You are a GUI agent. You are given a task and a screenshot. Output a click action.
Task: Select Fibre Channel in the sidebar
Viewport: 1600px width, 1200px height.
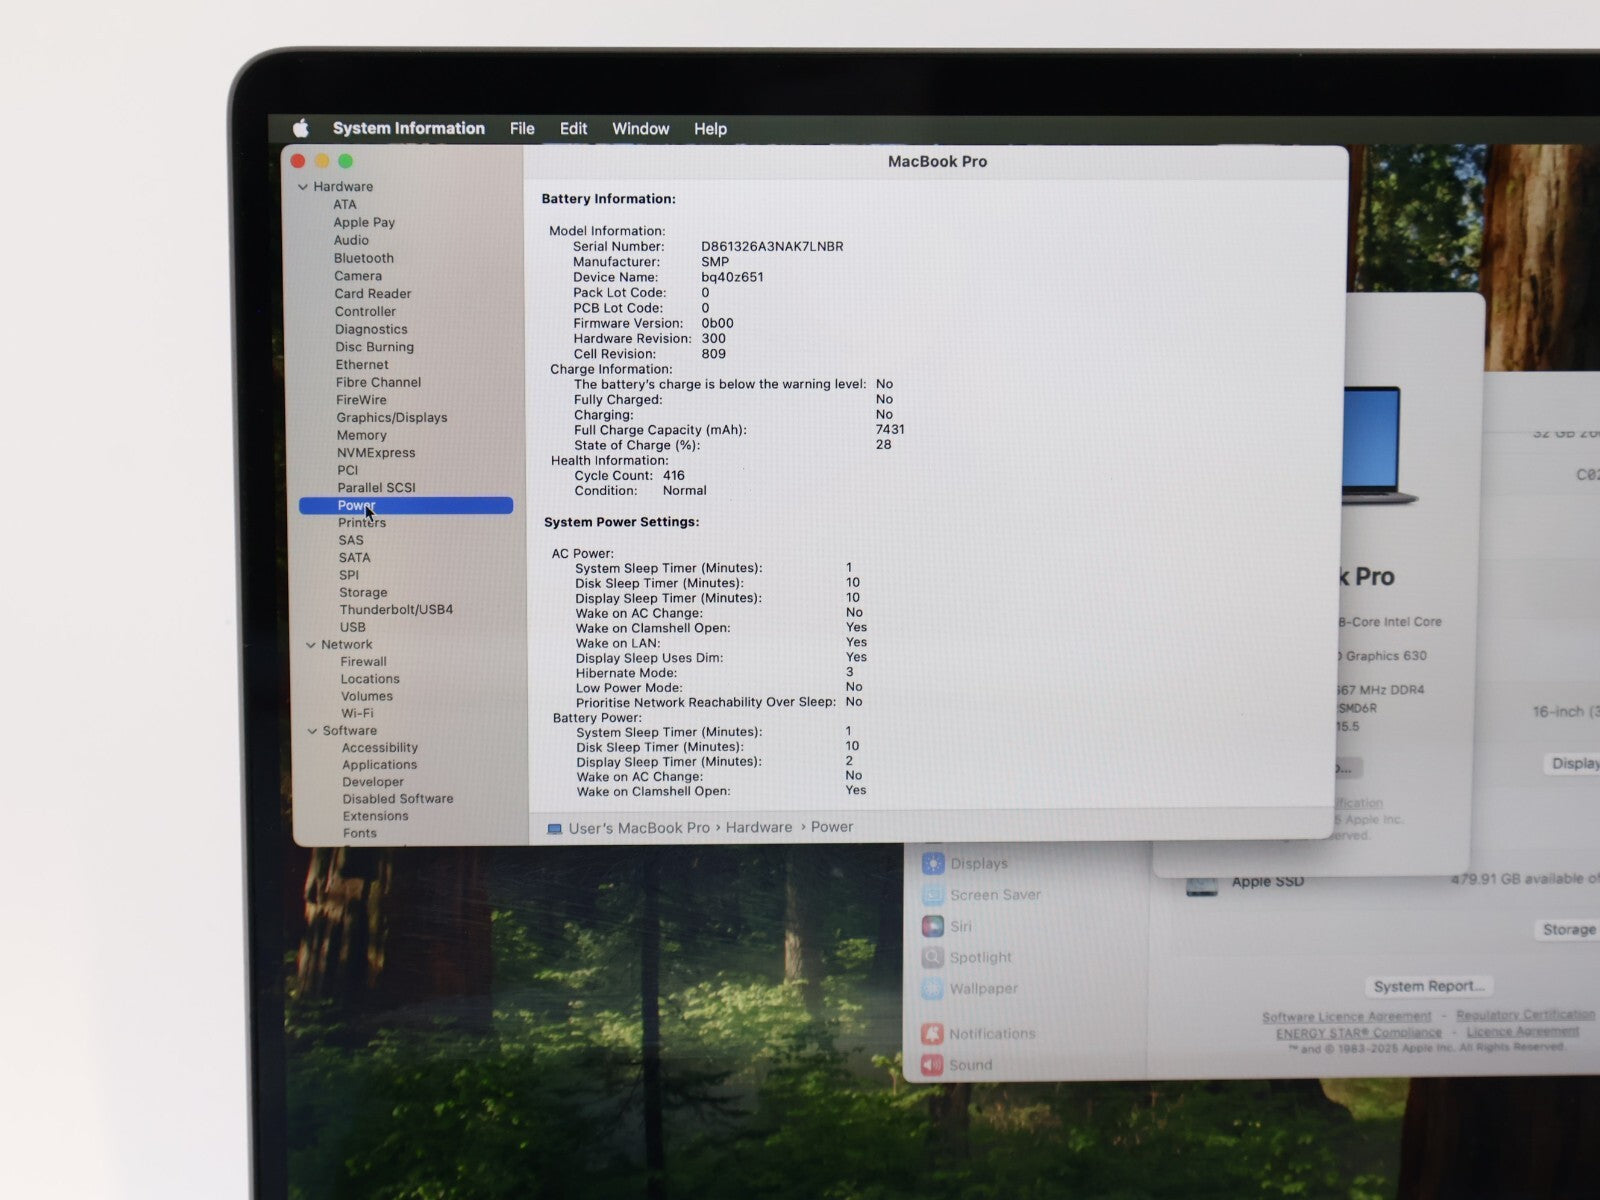(x=378, y=382)
